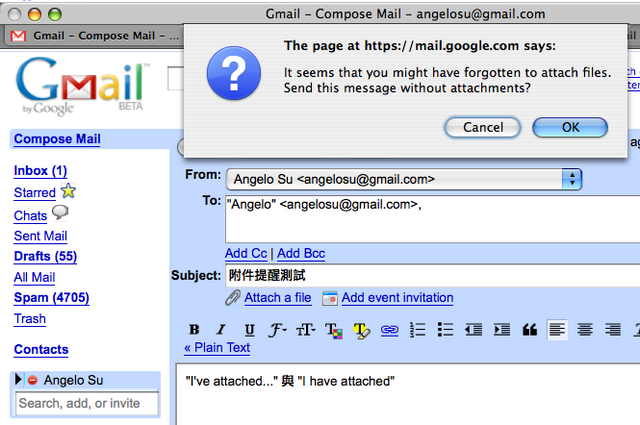
Task: Click the red busy status icon
Action: pyautogui.click(x=33, y=380)
